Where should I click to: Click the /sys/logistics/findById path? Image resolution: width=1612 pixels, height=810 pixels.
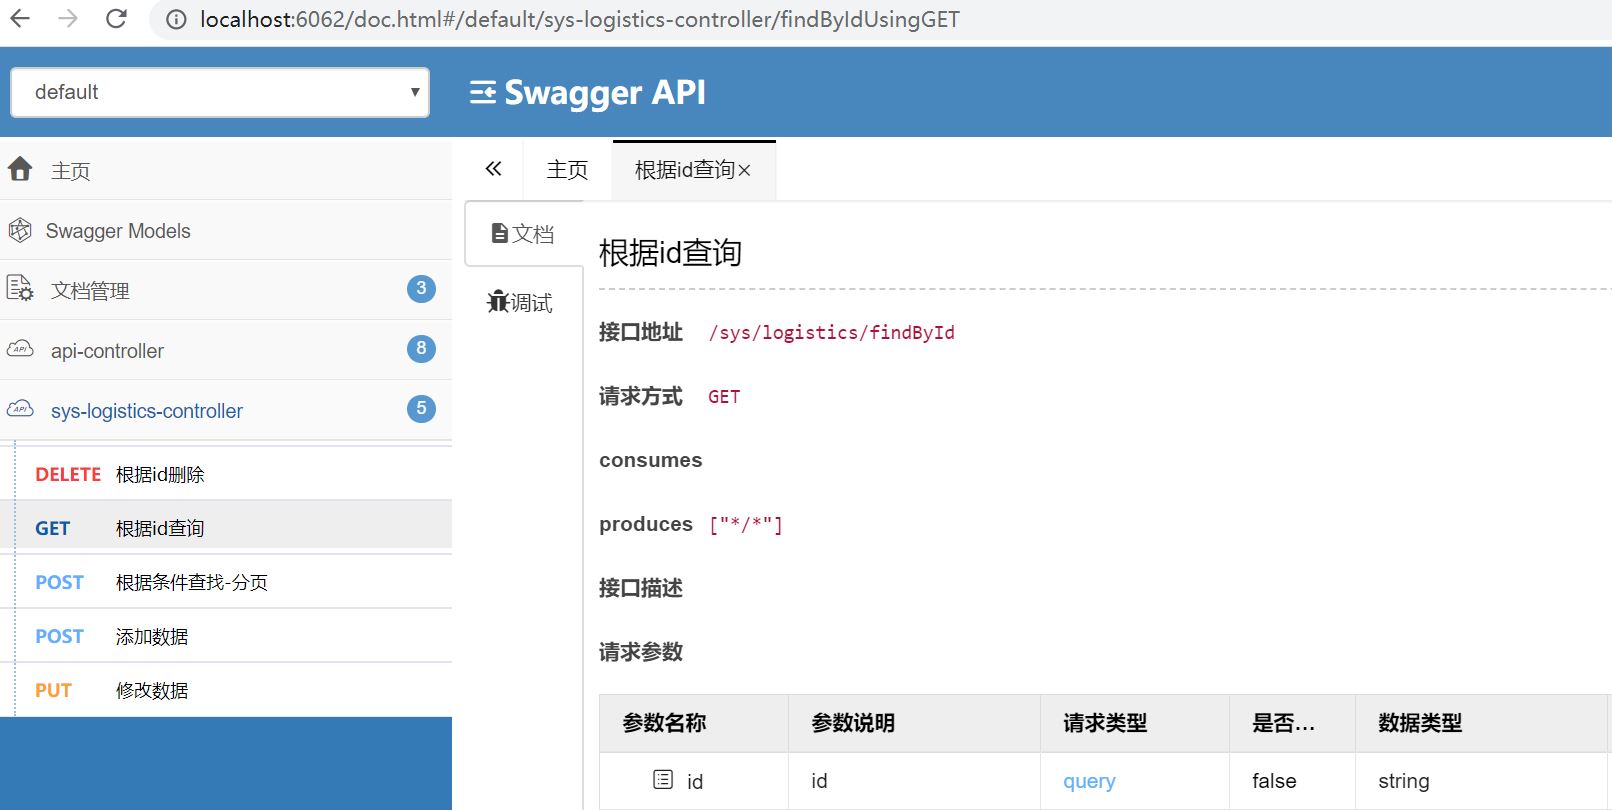click(x=831, y=333)
